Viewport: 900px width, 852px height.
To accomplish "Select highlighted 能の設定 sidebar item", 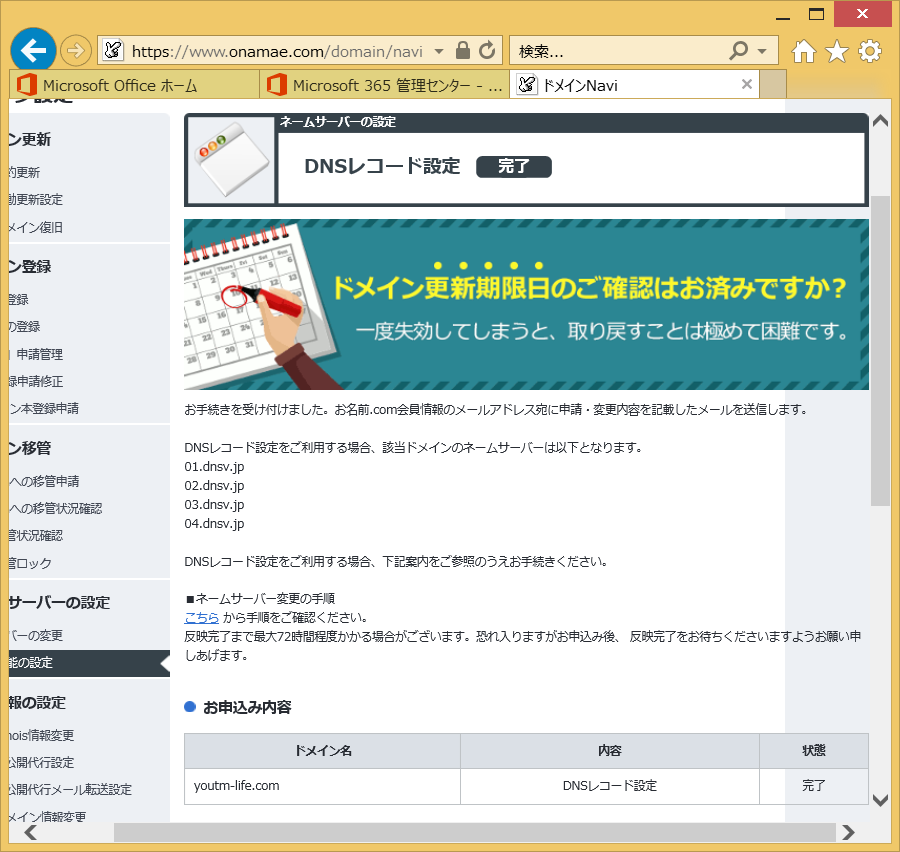I will pyautogui.click(x=89, y=663).
